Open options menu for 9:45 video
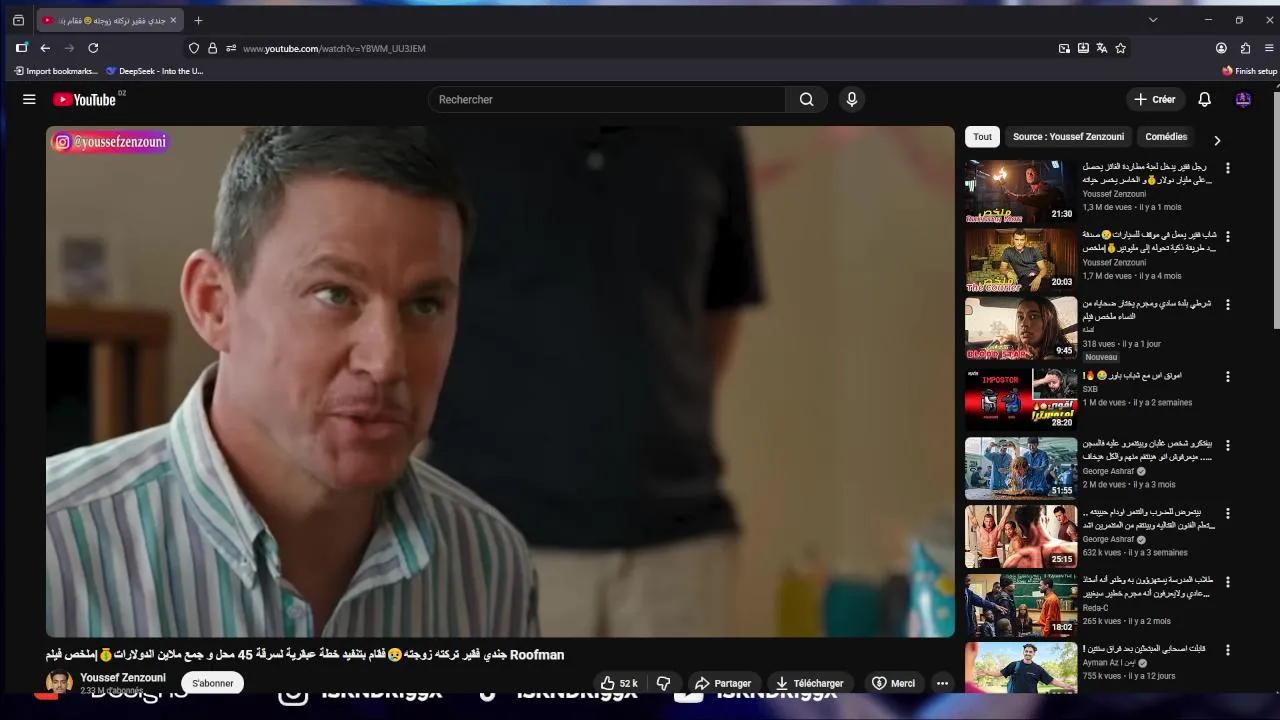The height and width of the screenshot is (720, 1280). 1228,305
